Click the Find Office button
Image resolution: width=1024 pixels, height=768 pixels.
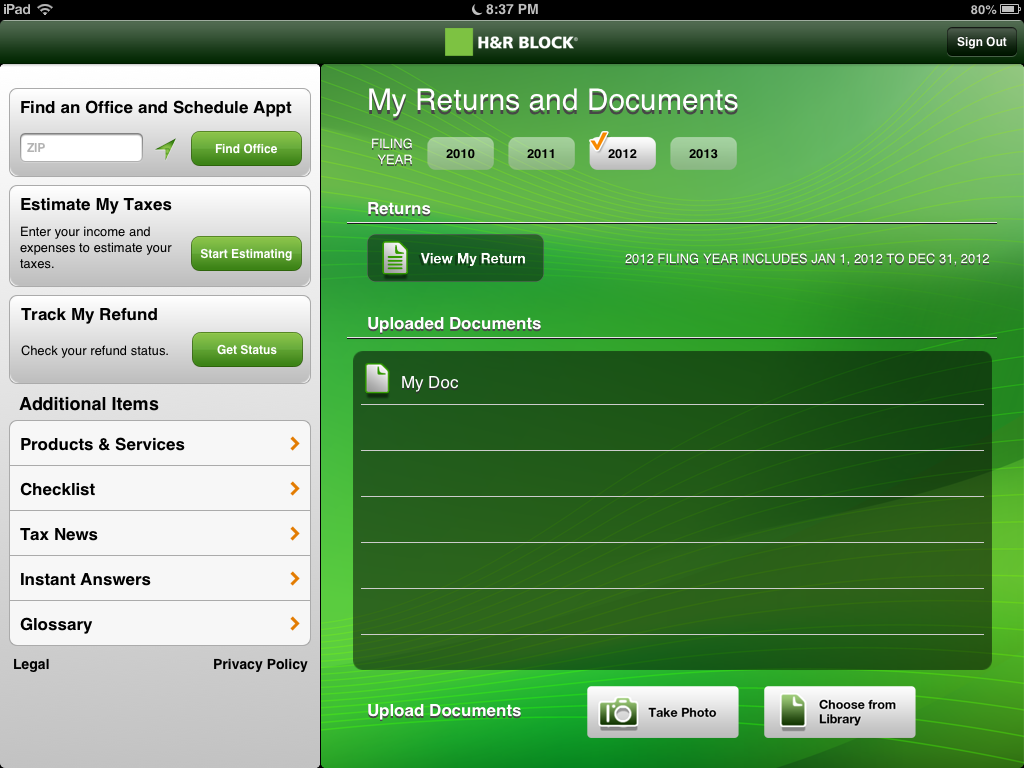pos(246,148)
